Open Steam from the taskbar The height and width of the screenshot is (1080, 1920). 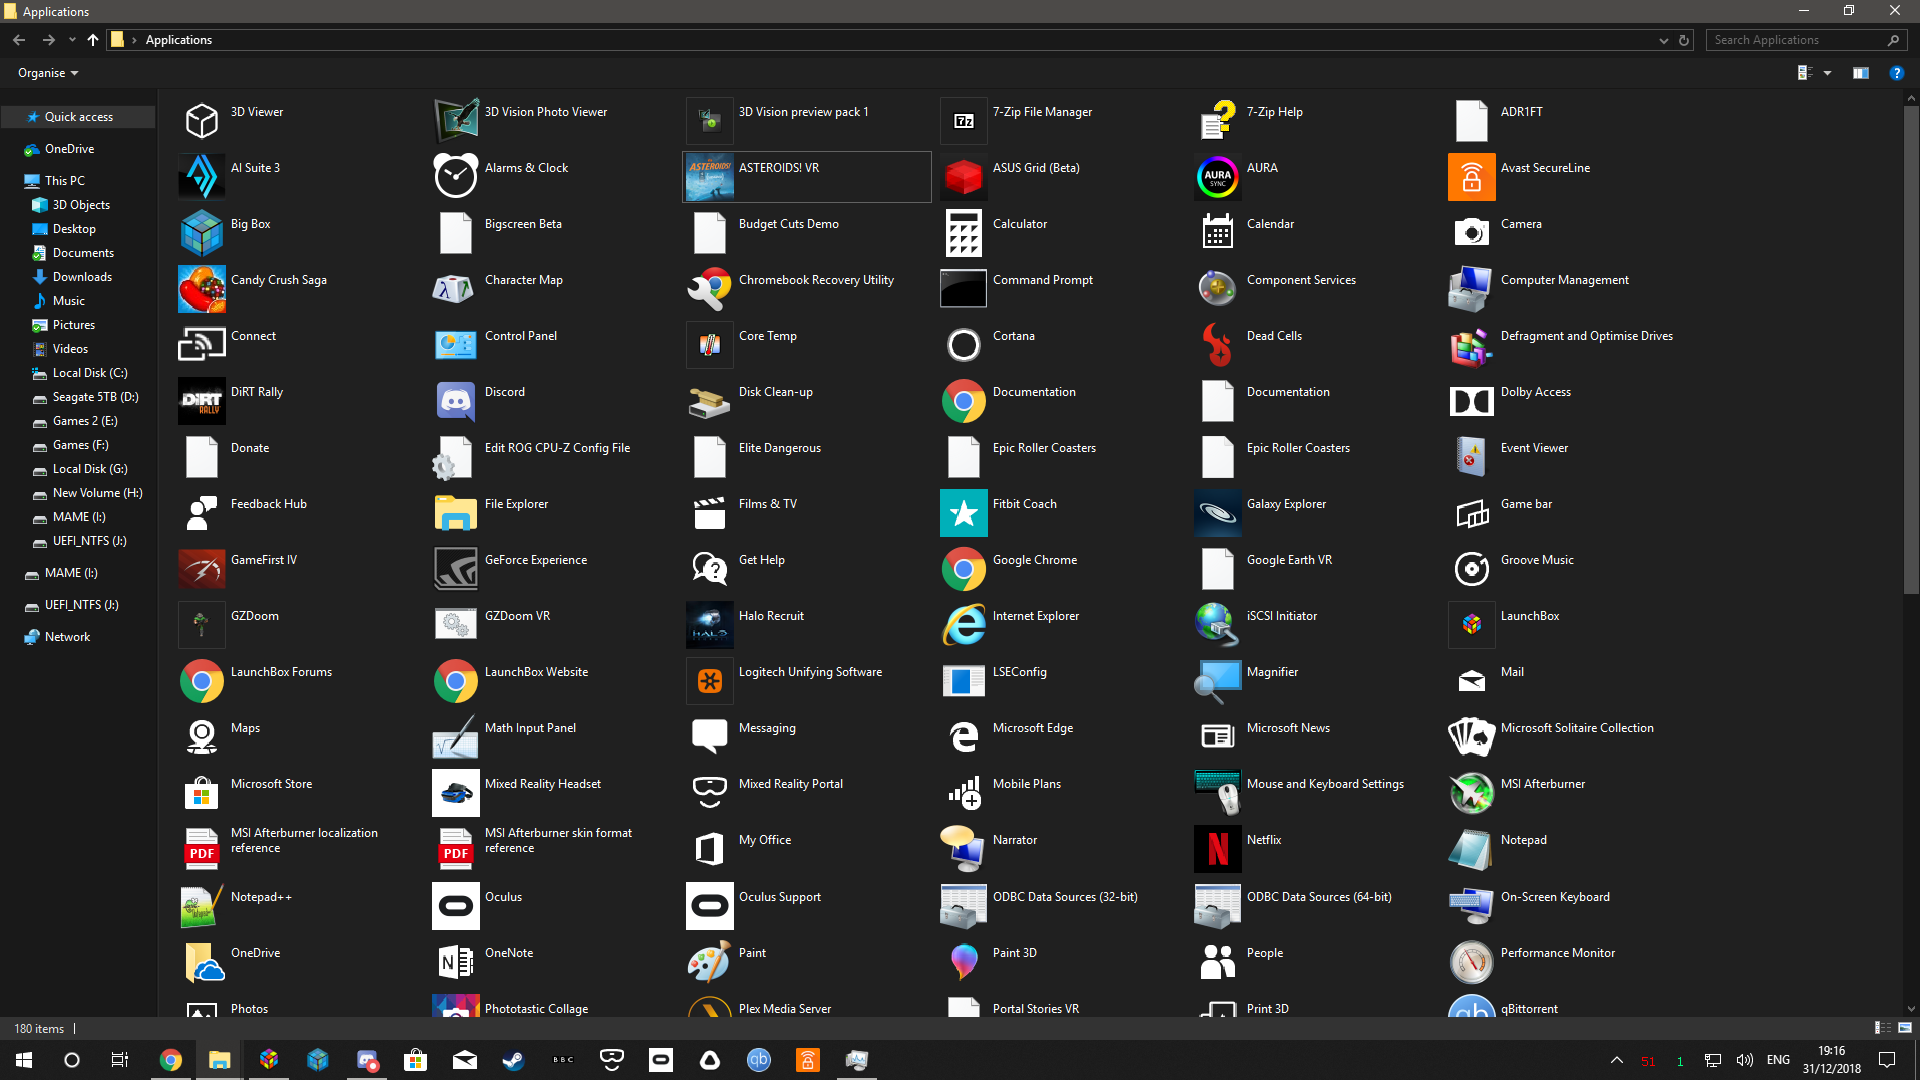(x=513, y=1060)
